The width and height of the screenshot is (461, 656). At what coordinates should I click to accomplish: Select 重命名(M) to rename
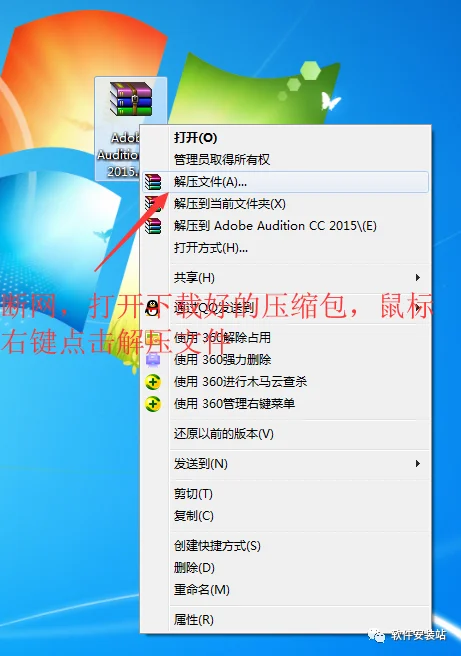click(x=286, y=590)
